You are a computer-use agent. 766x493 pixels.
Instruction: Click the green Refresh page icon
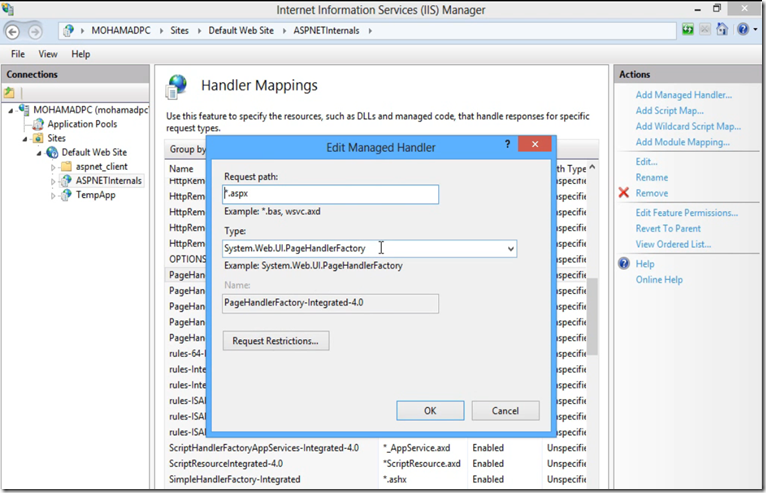(x=688, y=30)
